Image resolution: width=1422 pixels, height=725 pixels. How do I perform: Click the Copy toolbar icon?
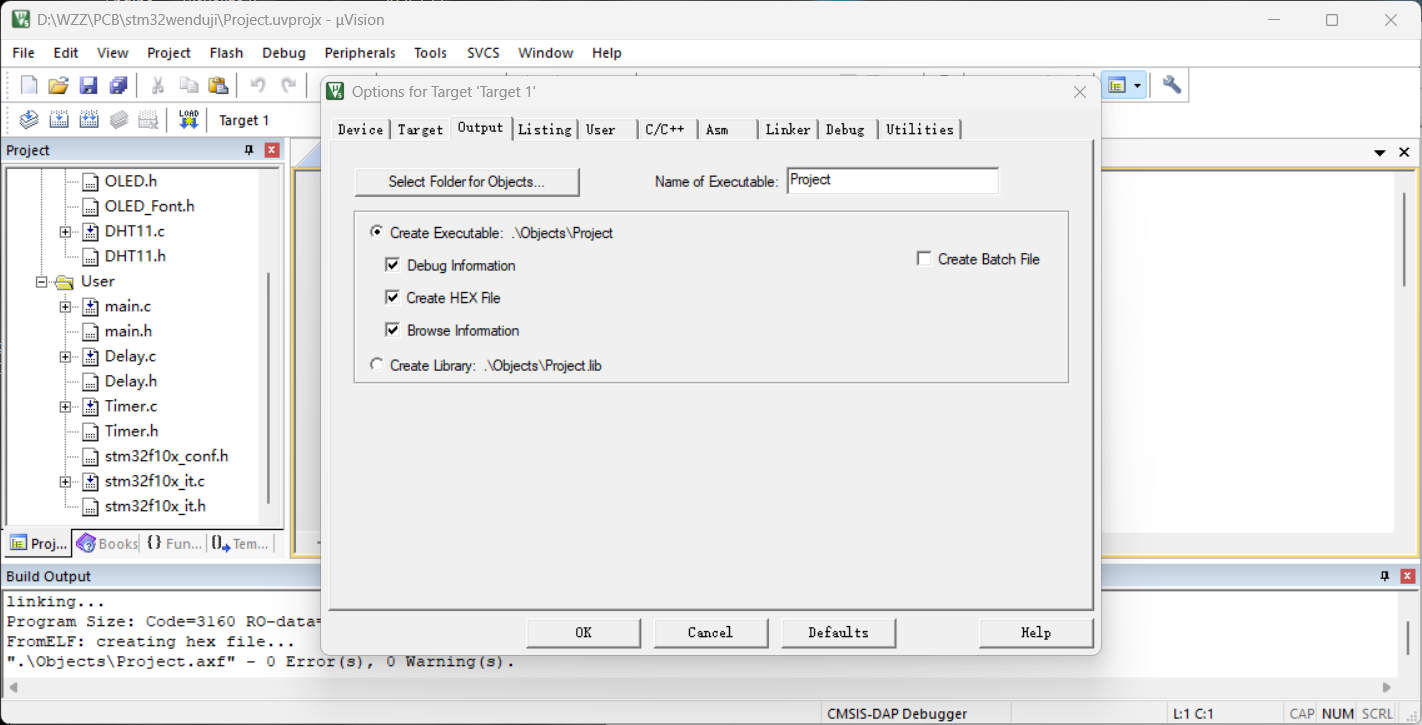tap(188, 86)
